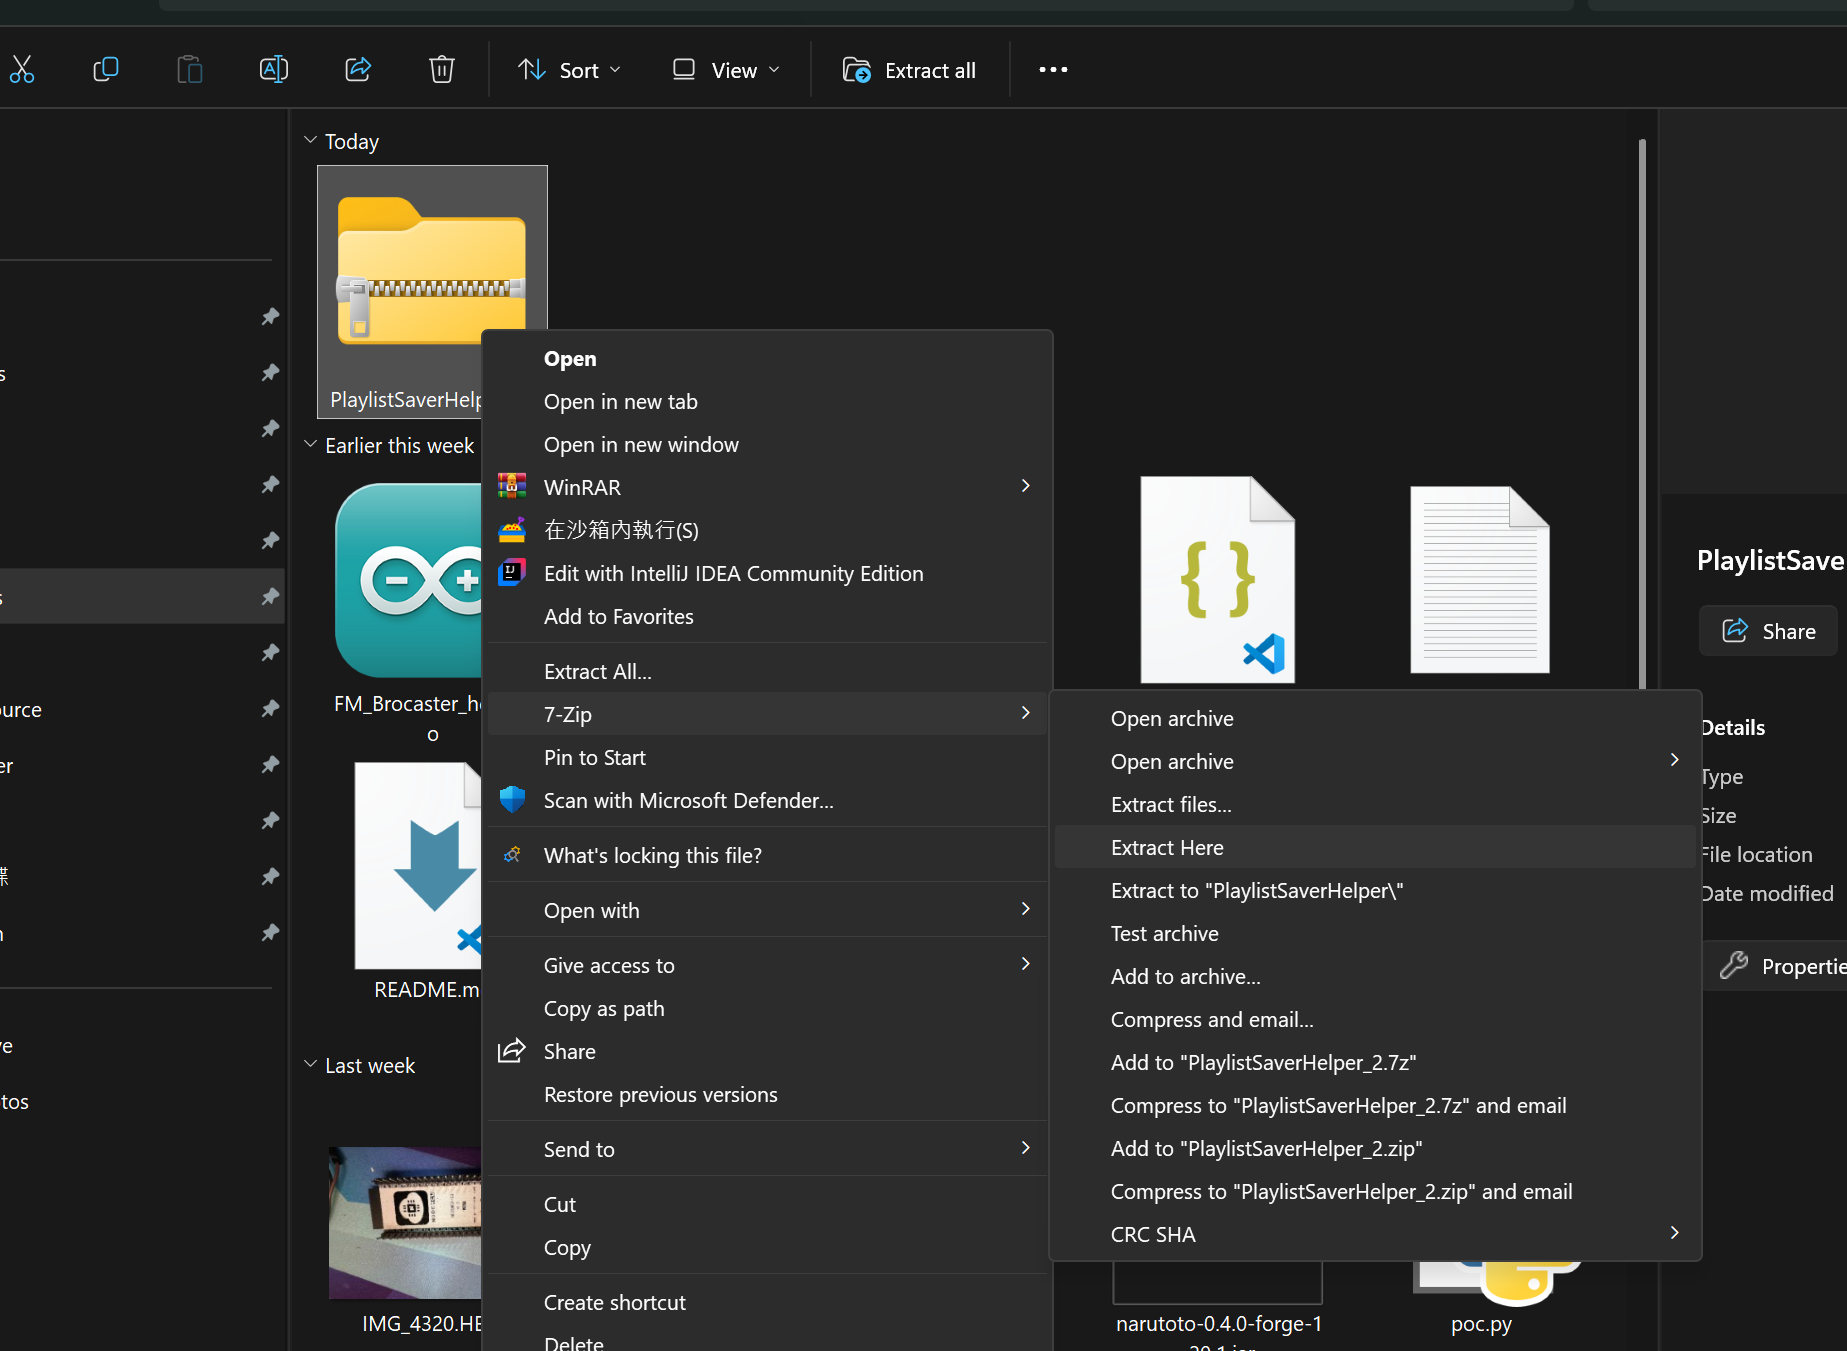Image resolution: width=1847 pixels, height=1351 pixels.
Task: Click the Share icon in context menu
Action: click(512, 1051)
